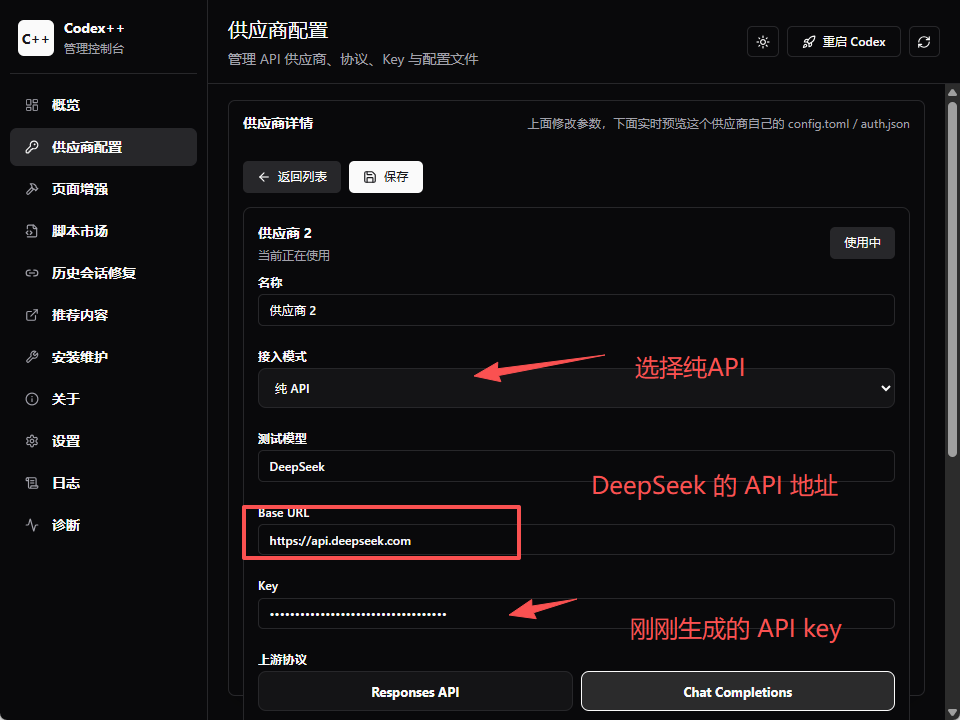960x720 pixels.
Task: Click the 名称 input field with 供应商 2
Action: (576, 310)
